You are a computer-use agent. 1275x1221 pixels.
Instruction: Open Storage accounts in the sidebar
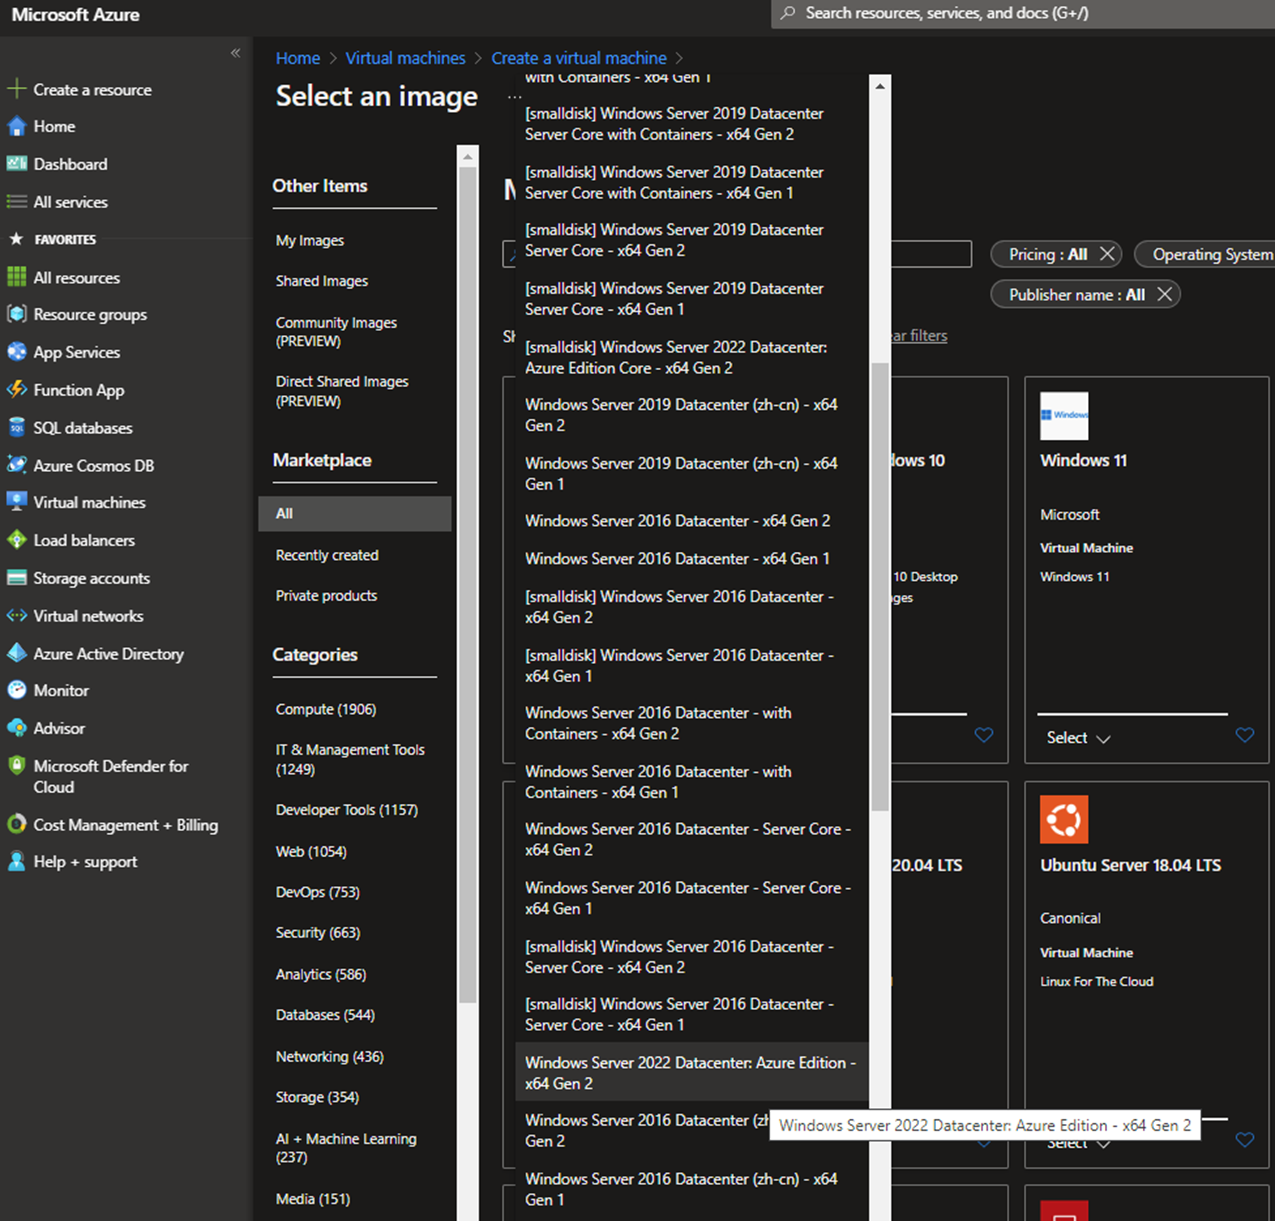click(91, 579)
